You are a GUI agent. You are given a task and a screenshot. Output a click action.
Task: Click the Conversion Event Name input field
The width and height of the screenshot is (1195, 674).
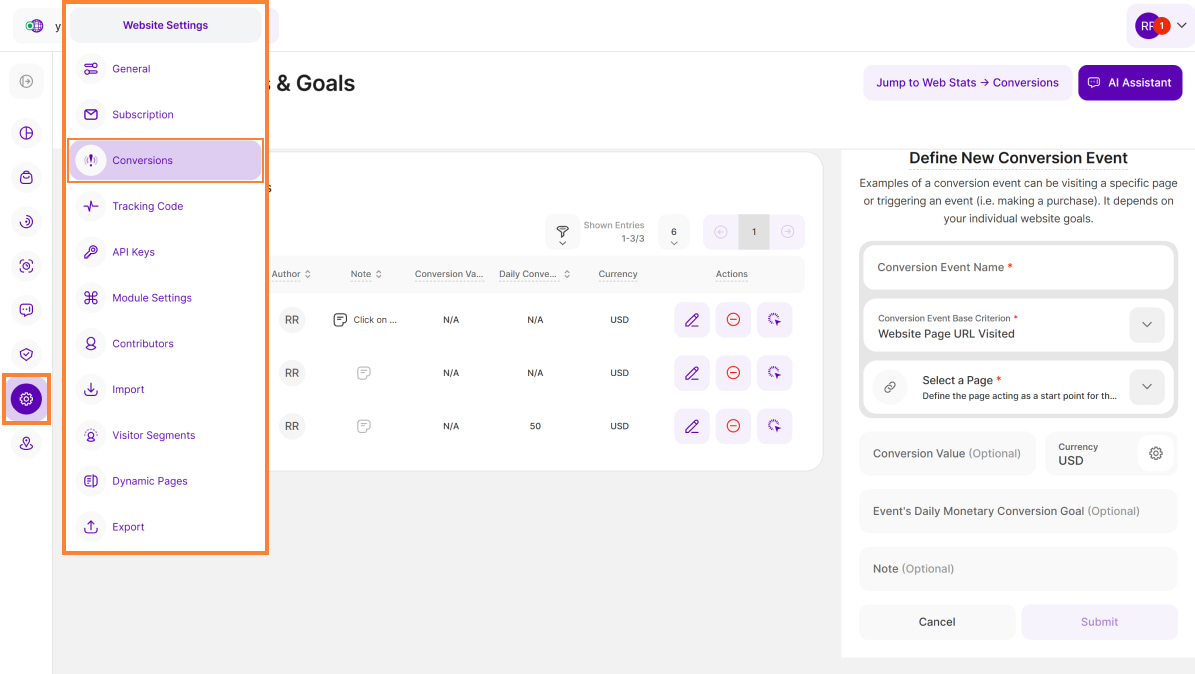point(1017,268)
